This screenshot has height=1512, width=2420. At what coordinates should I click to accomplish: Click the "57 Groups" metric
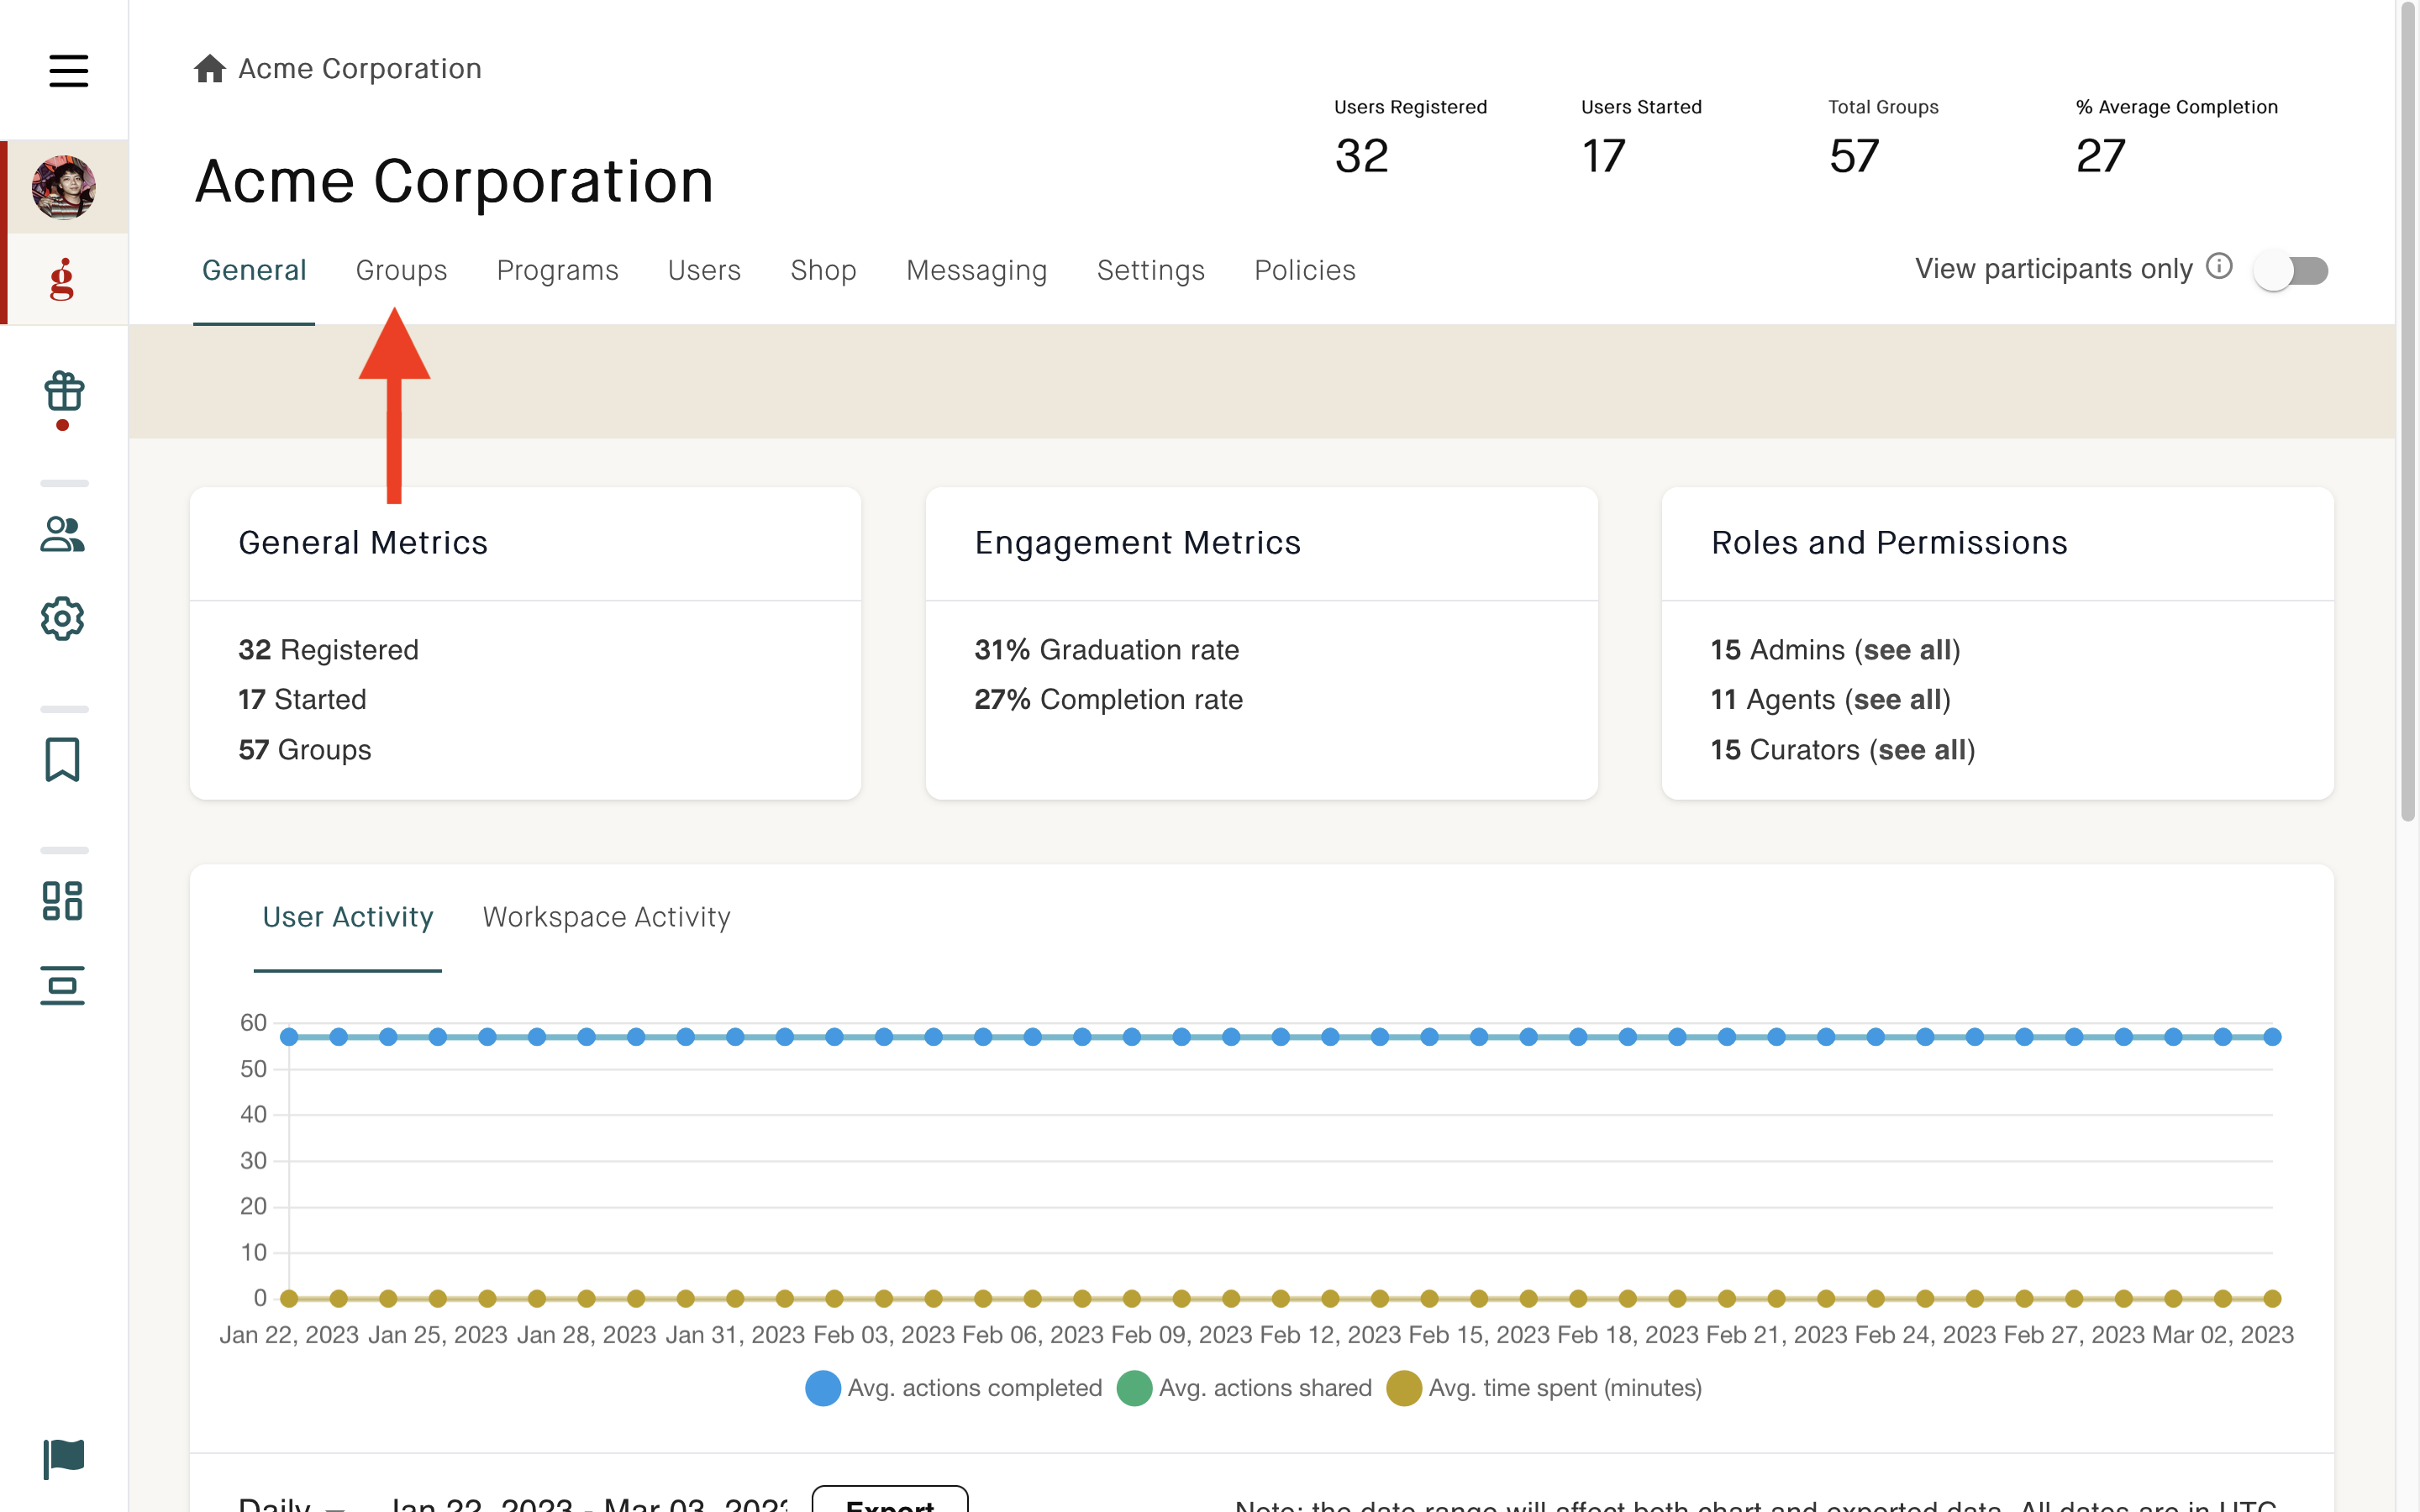304,750
